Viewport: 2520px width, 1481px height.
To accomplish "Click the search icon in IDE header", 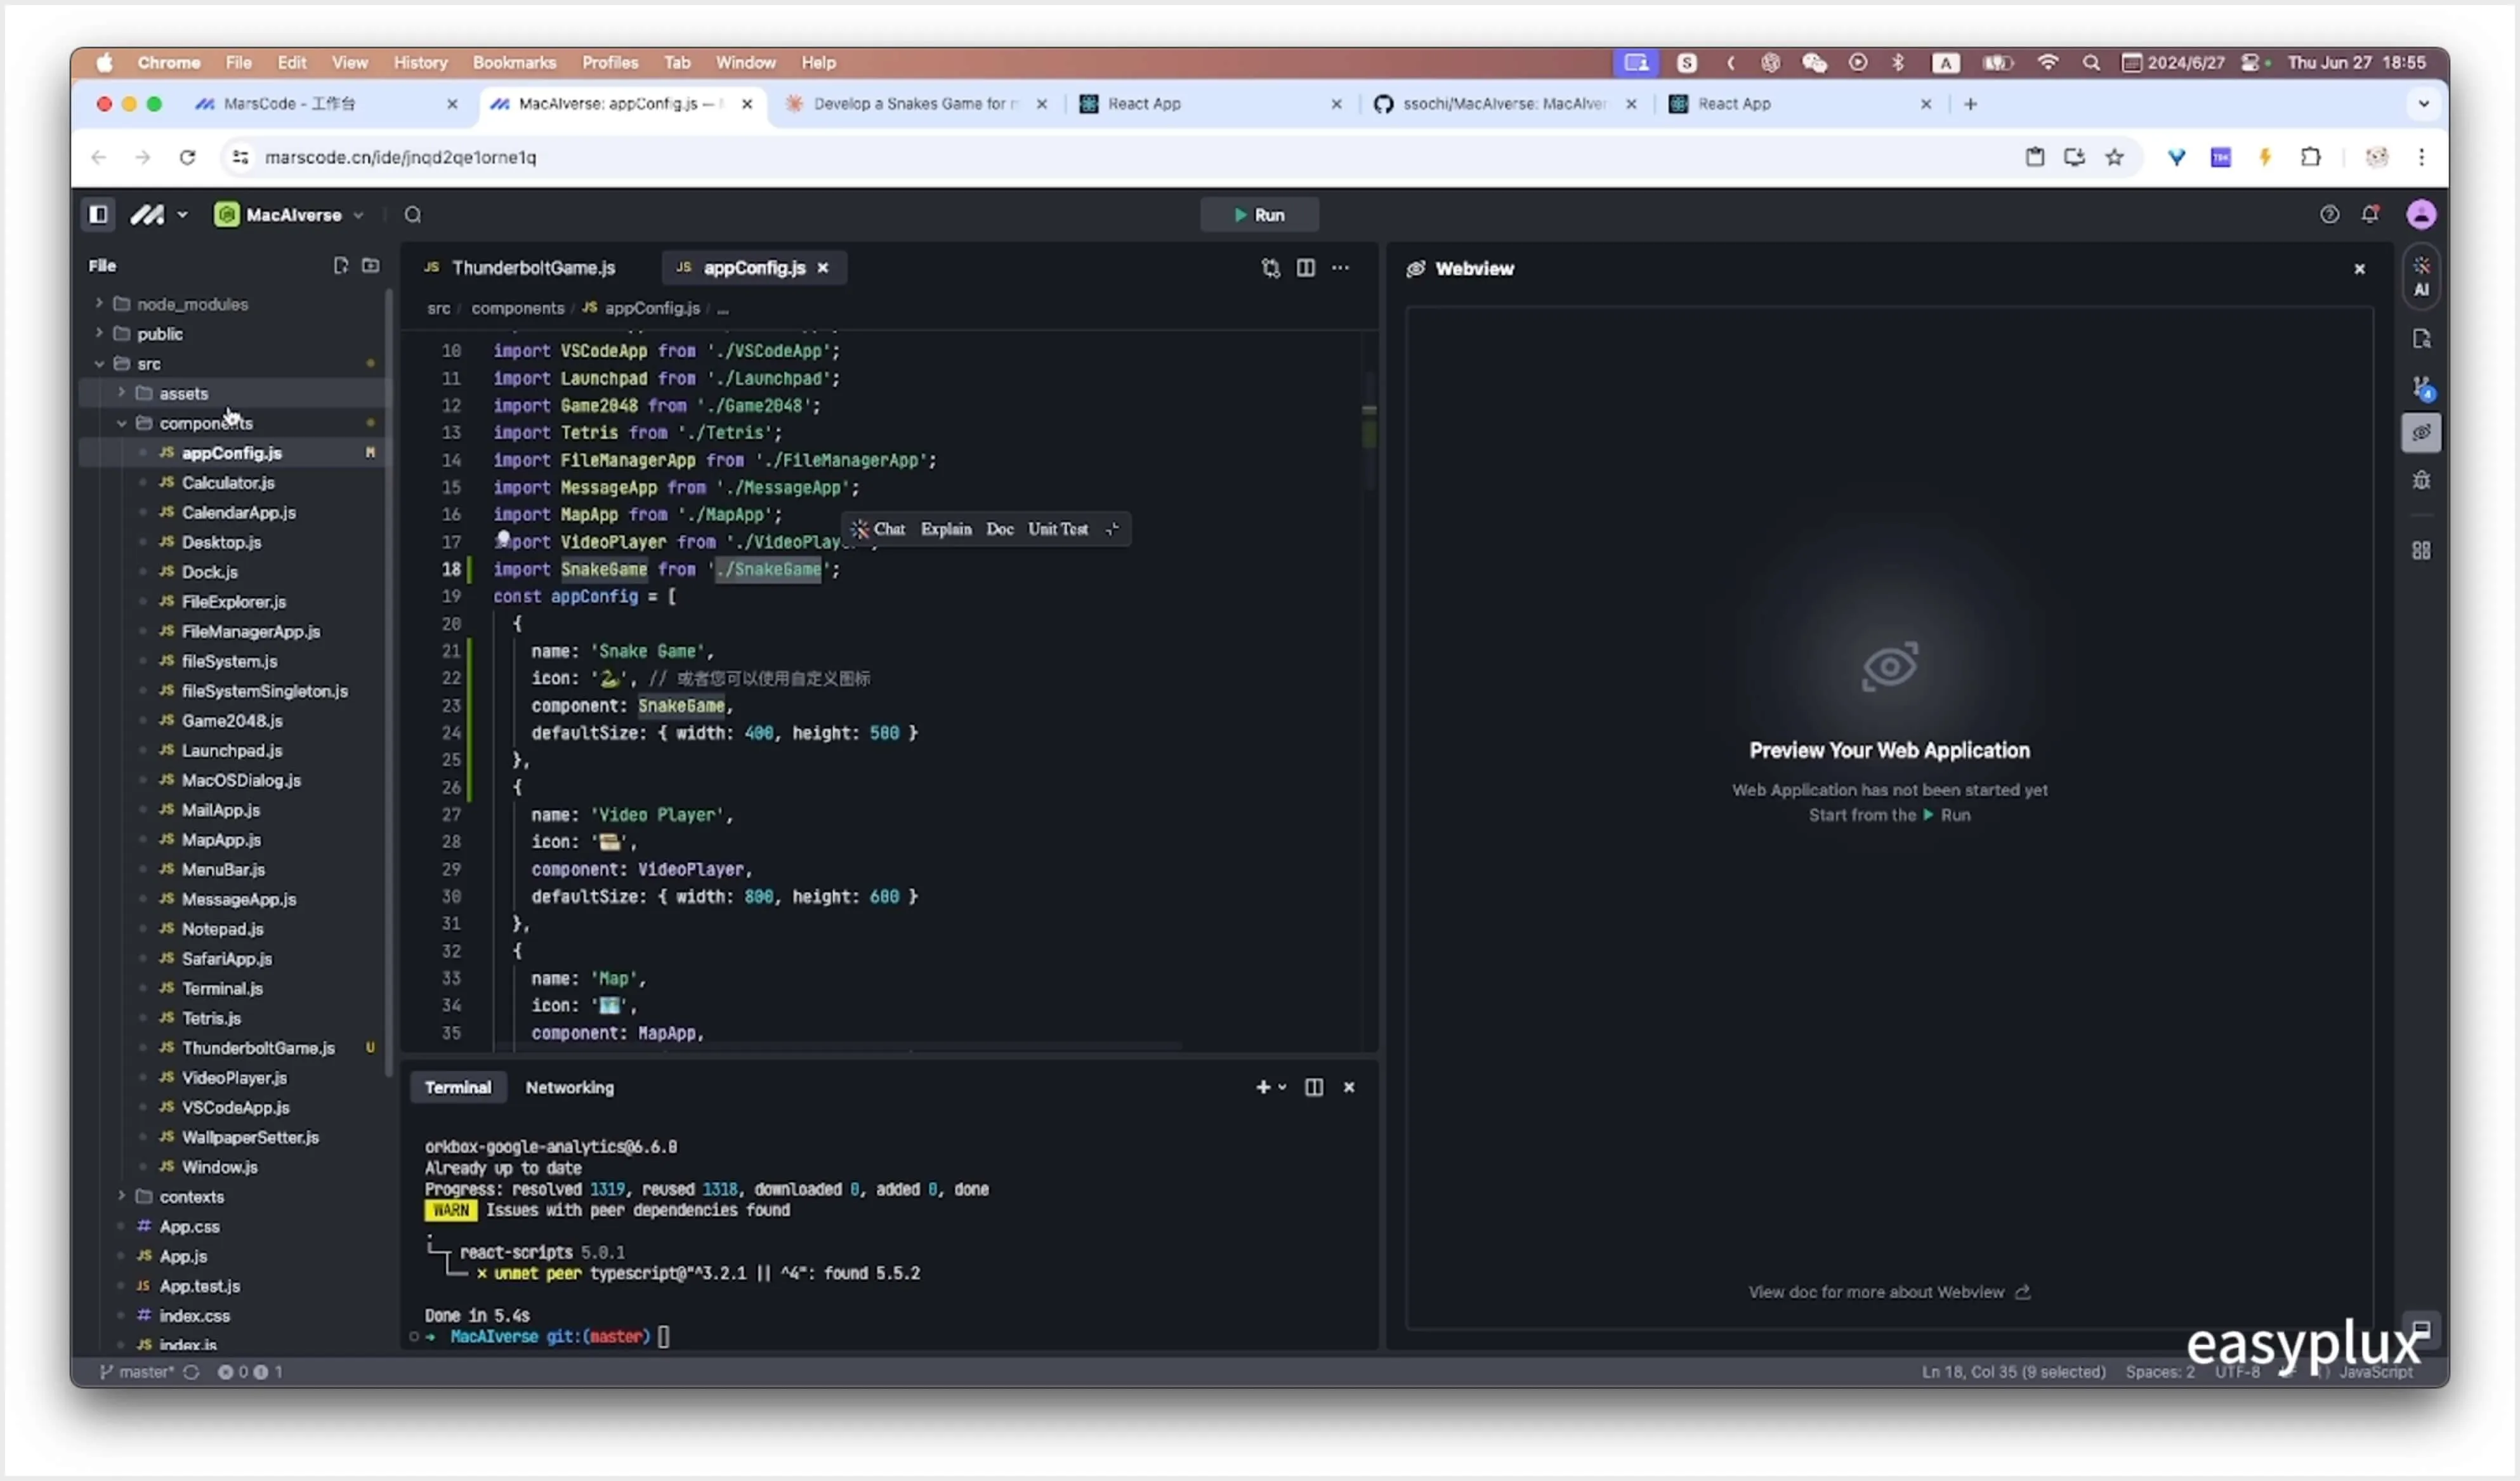I will [413, 214].
